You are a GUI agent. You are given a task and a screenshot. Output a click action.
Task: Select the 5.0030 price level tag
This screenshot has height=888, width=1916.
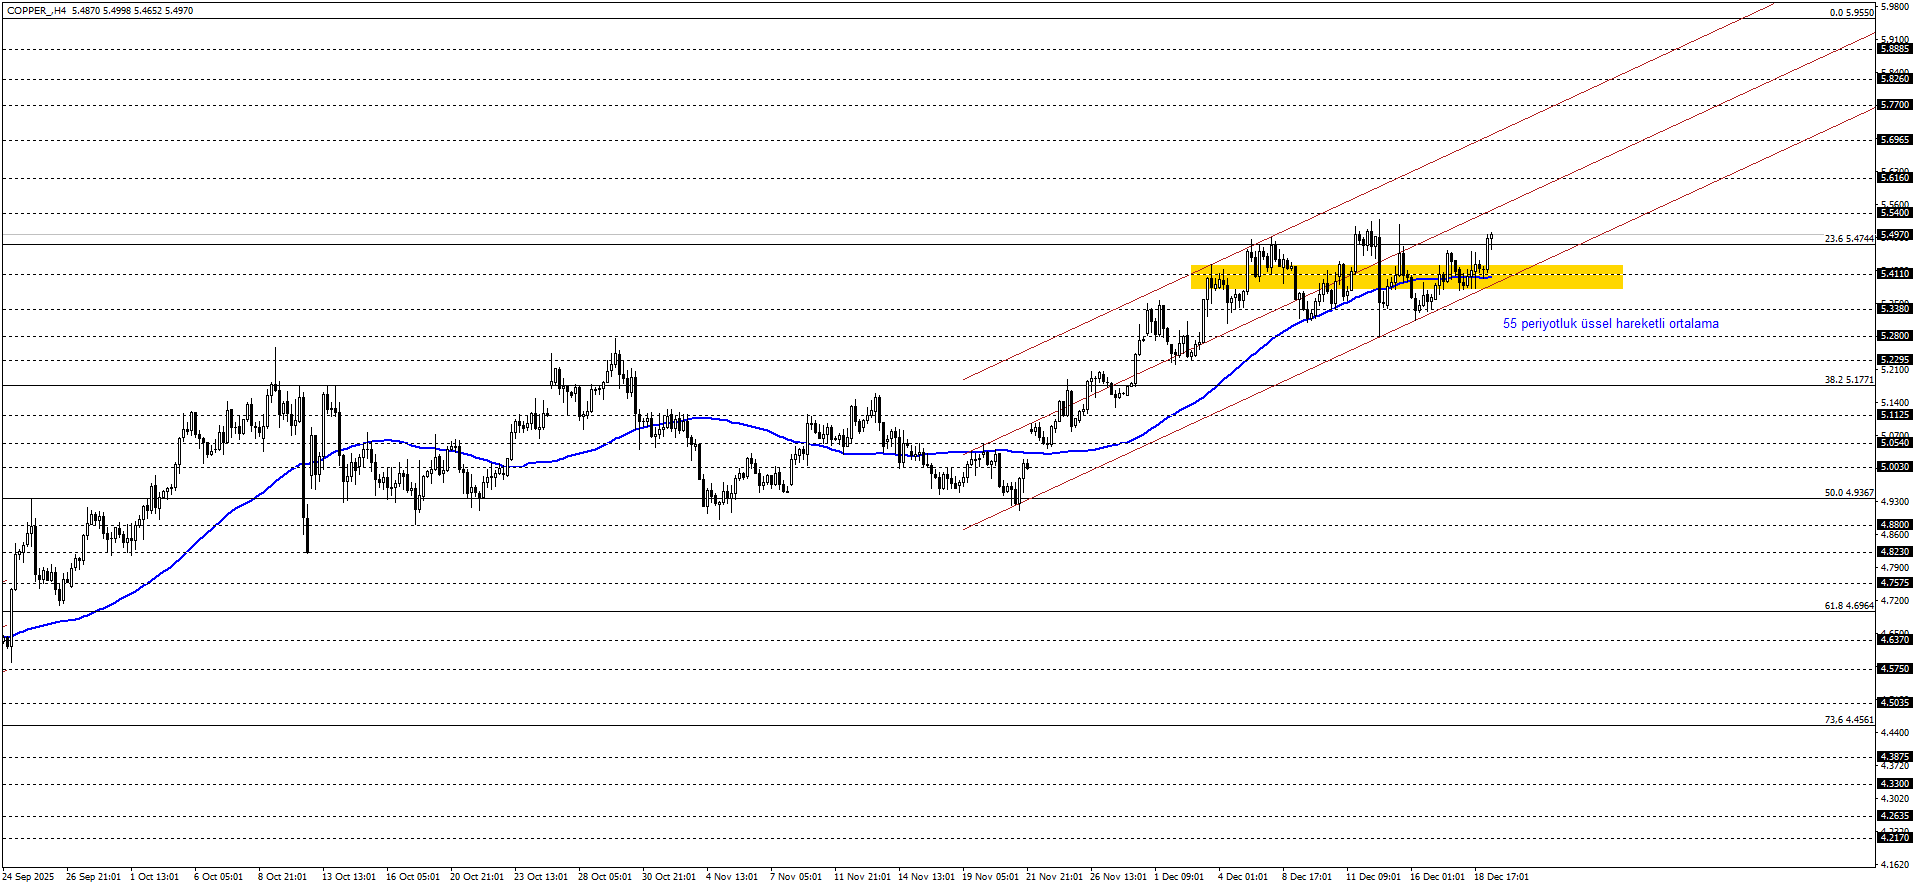tap(1895, 467)
